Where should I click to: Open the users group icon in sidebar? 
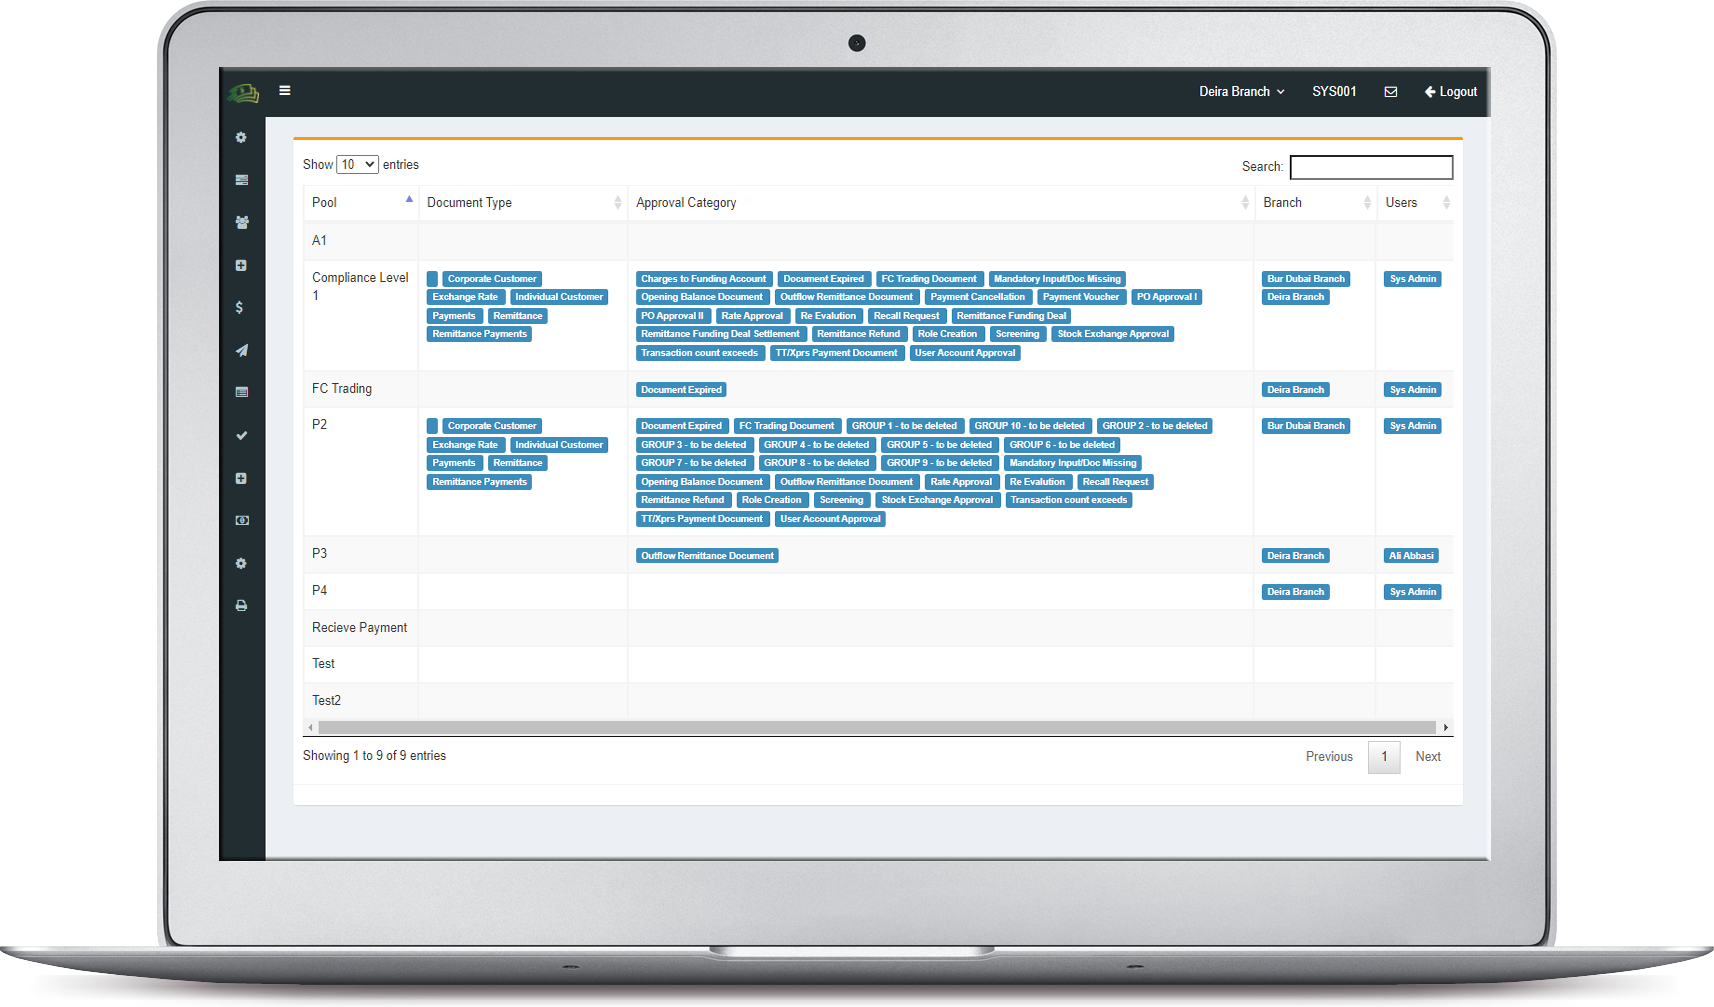pyautogui.click(x=241, y=222)
